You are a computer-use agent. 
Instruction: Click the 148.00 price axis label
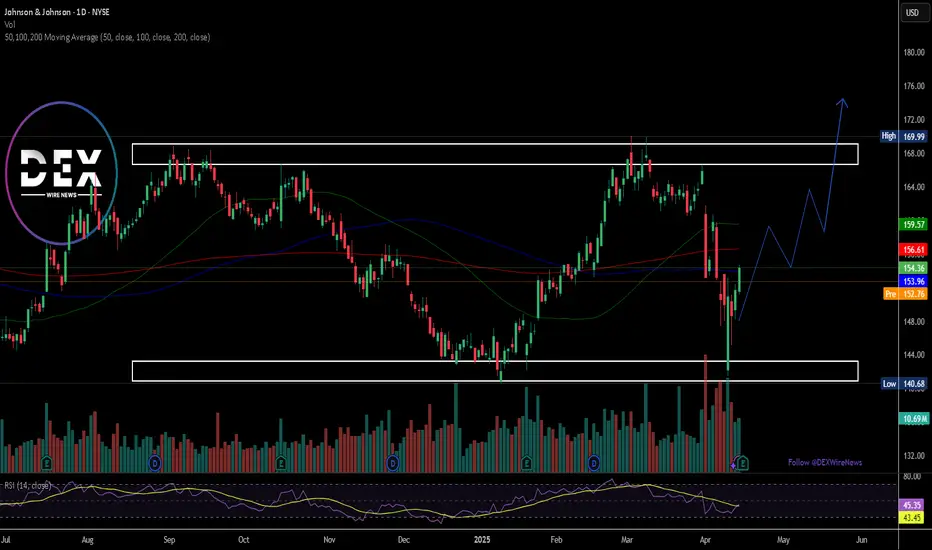[x=914, y=322]
